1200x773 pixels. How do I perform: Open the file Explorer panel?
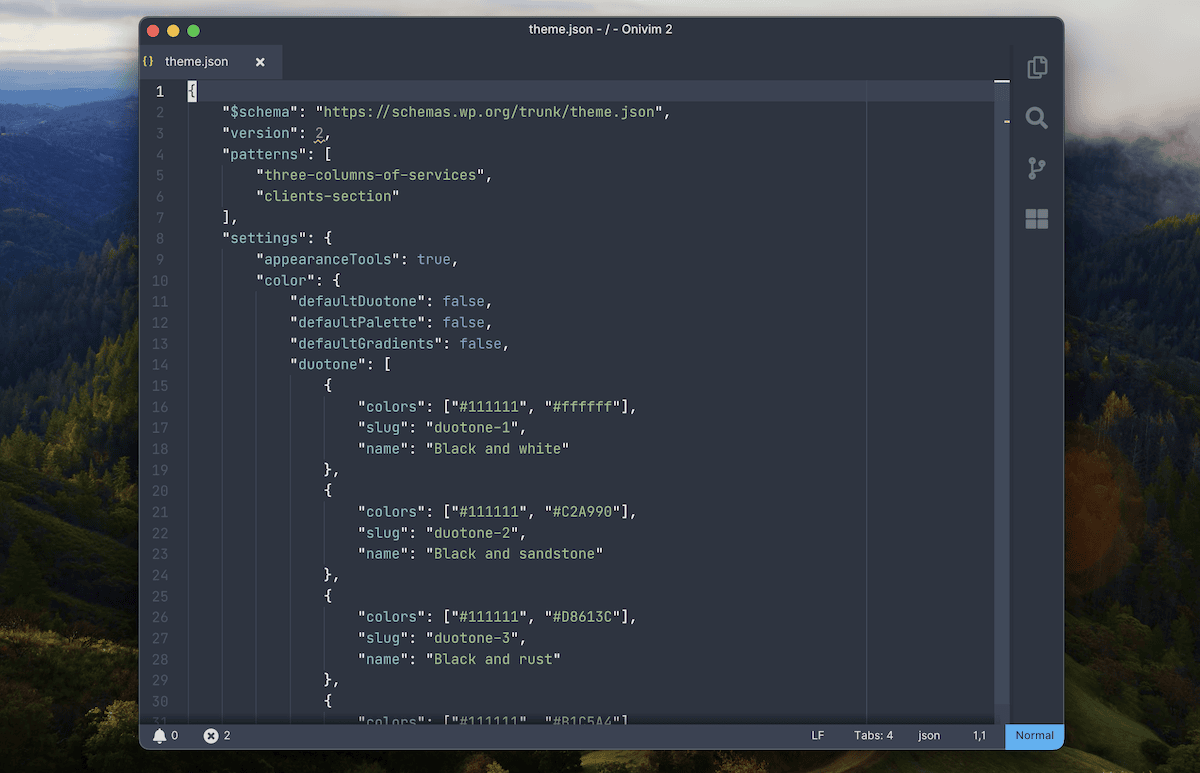click(1036, 67)
